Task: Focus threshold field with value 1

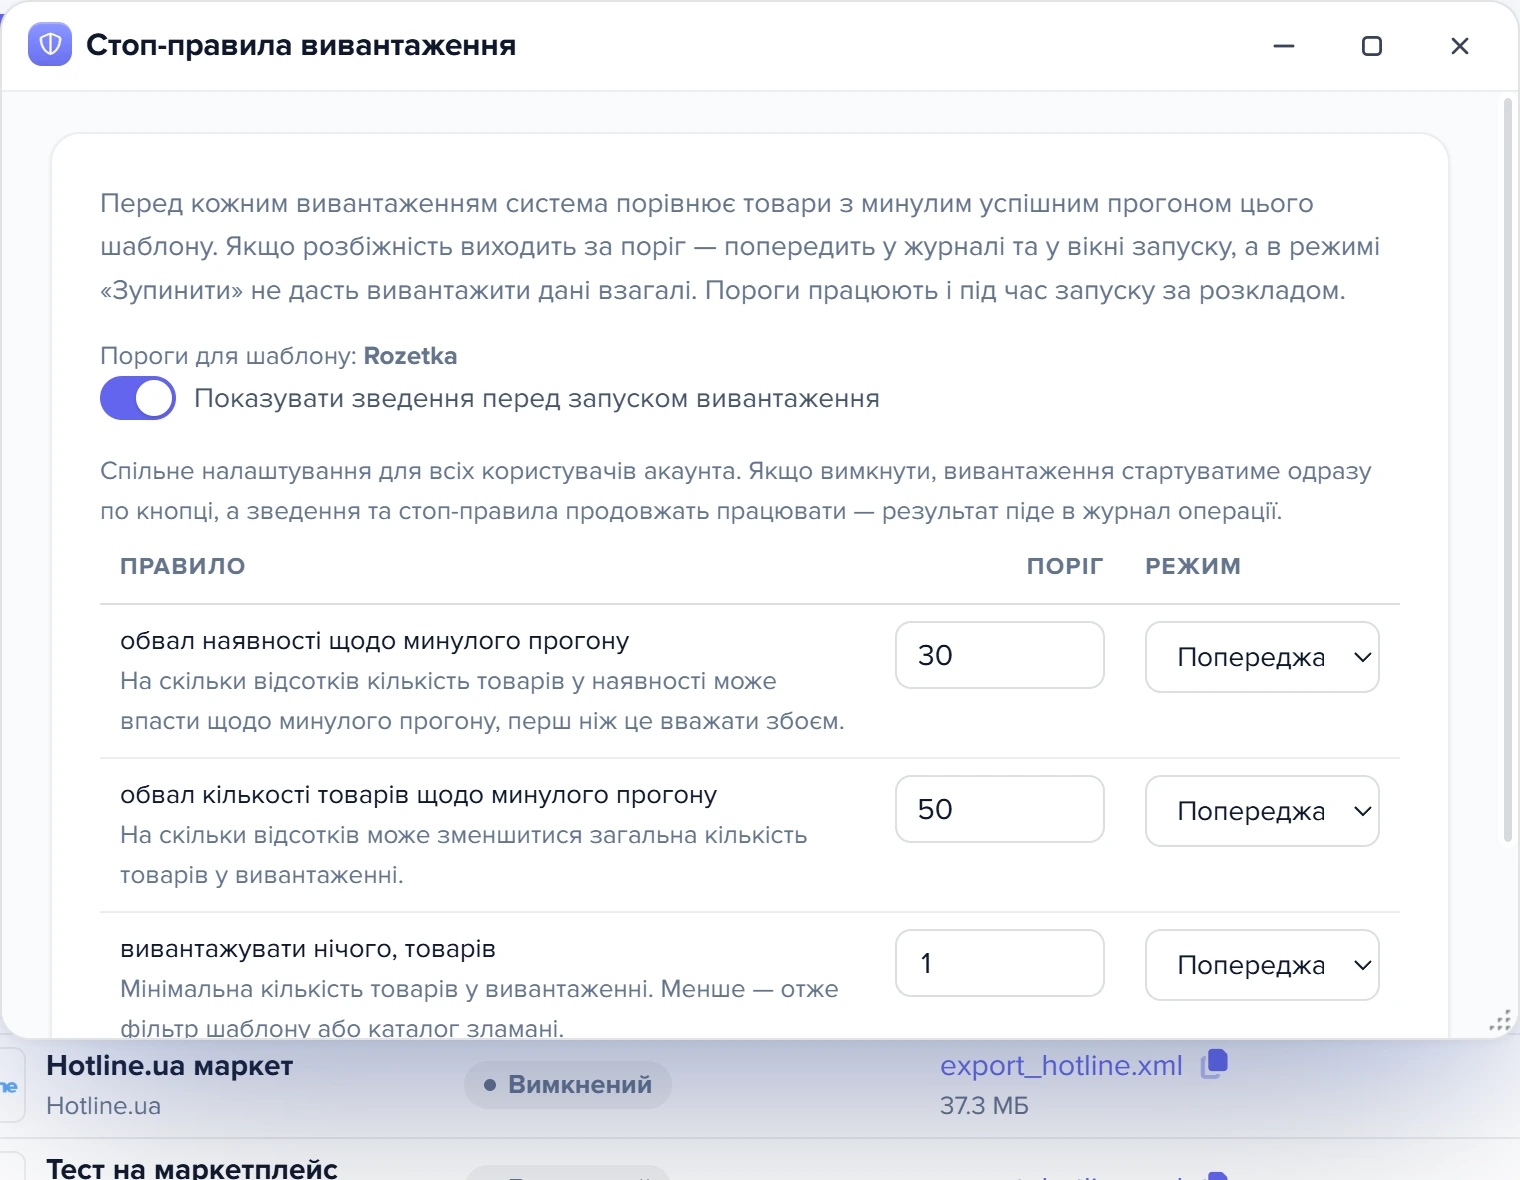Action: pyautogui.click(x=1000, y=963)
